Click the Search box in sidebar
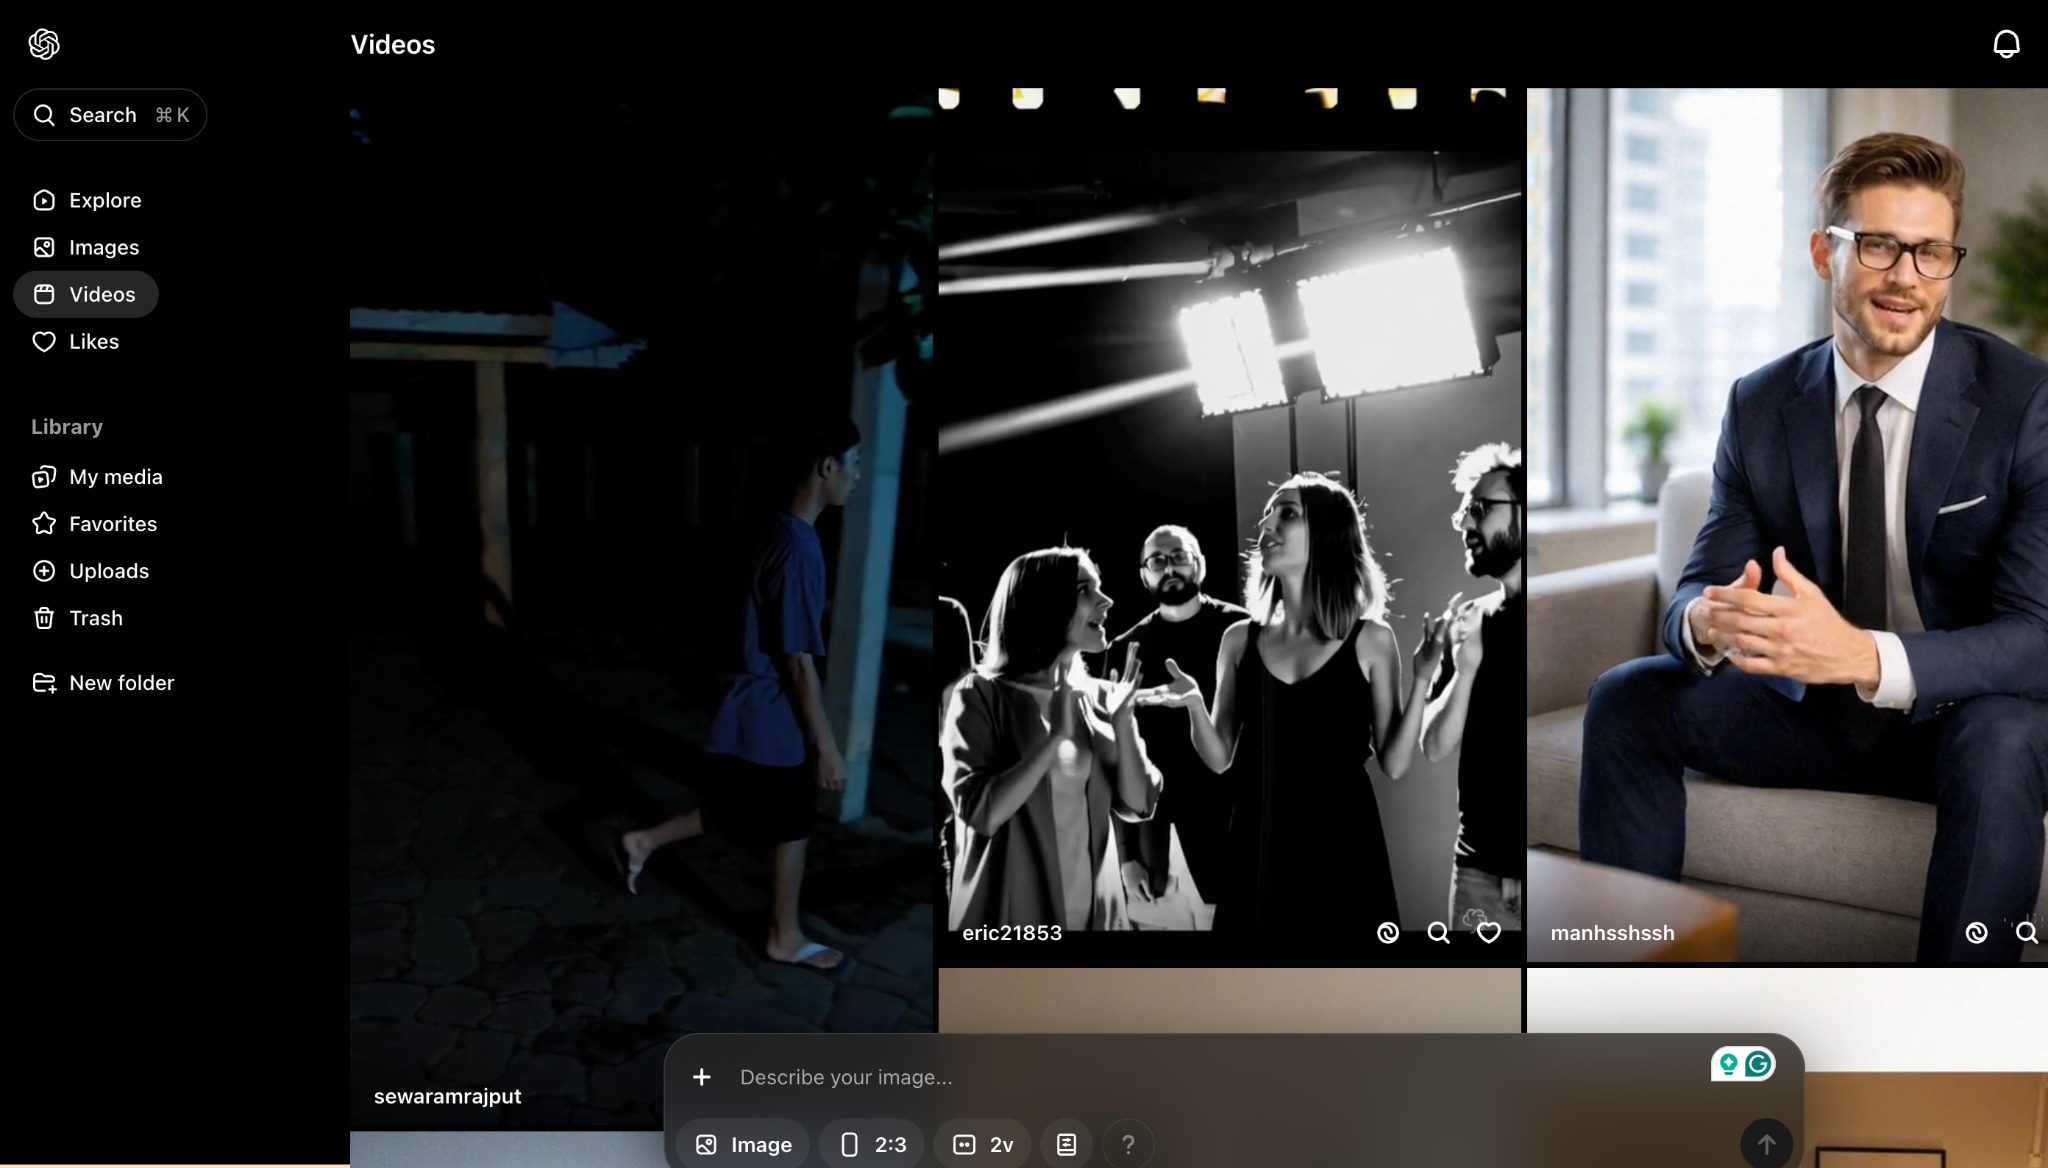This screenshot has height=1168, width=2048. click(110, 115)
